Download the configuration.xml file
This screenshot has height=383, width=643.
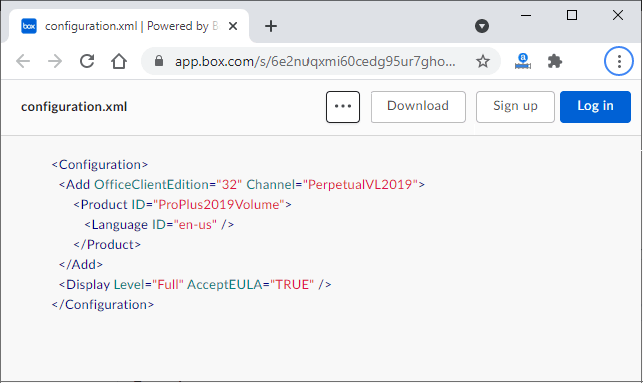click(418, 107)
